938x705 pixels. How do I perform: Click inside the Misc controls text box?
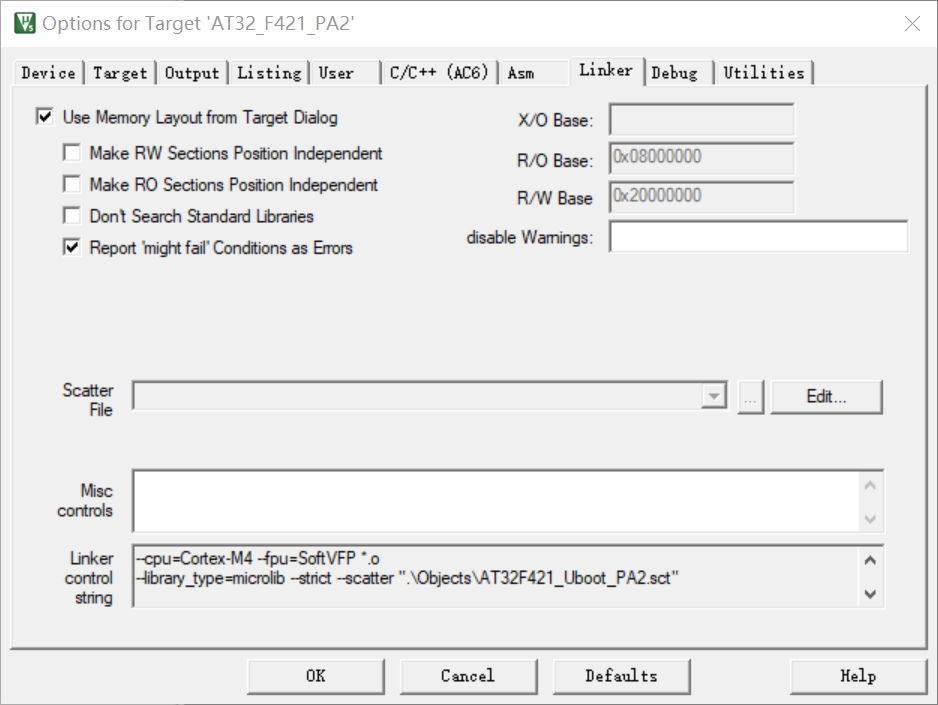(x=497, y=501)
